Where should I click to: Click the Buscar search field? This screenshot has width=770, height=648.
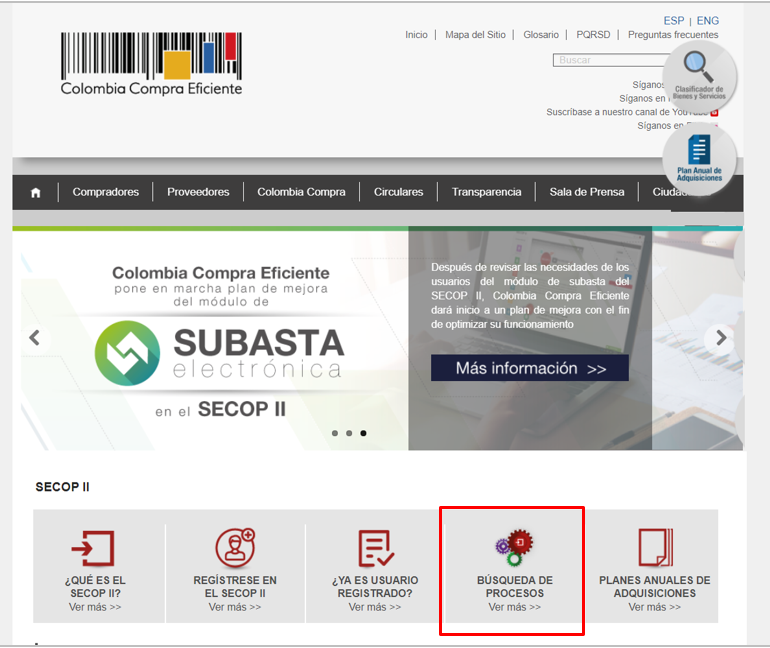click(x=610, y=60)
